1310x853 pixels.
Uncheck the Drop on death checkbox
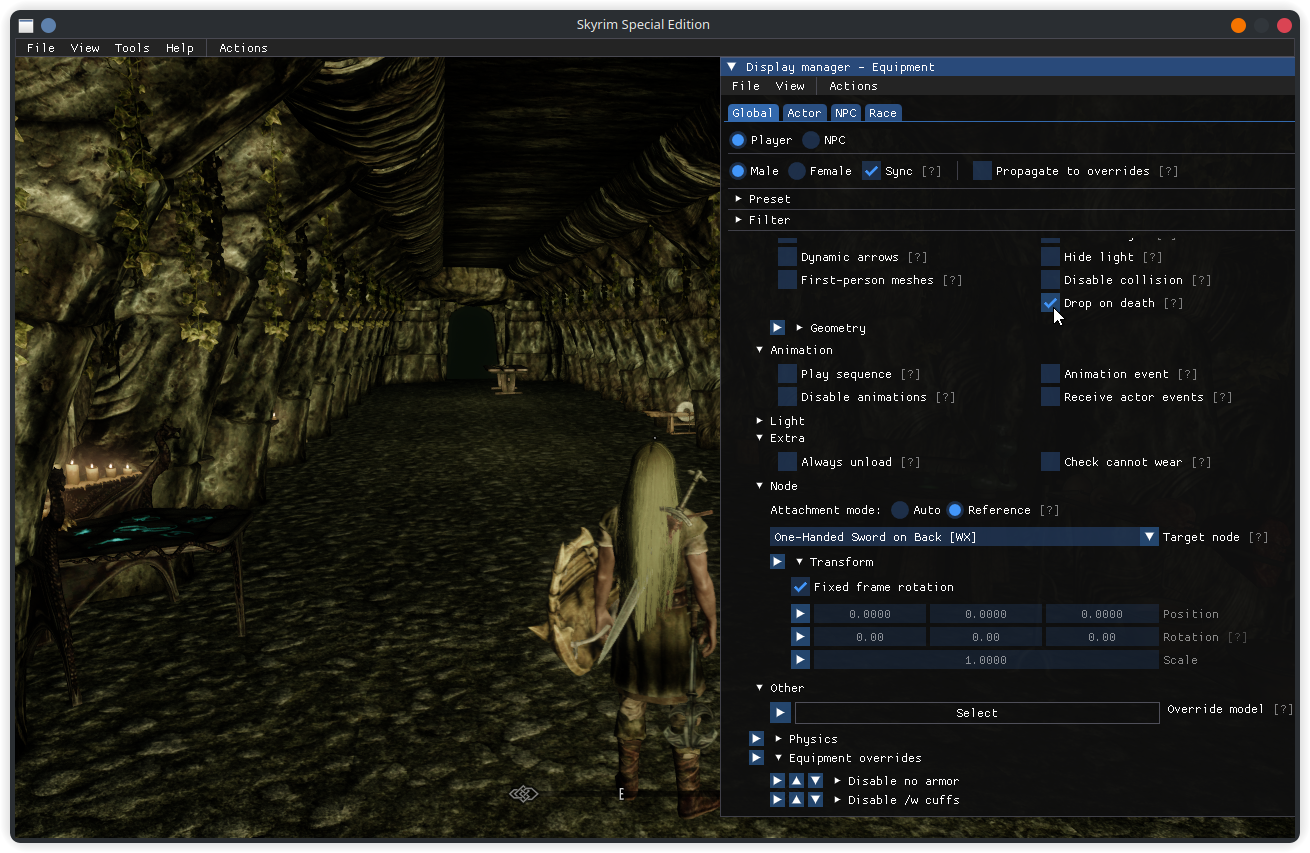point(1050,303)
